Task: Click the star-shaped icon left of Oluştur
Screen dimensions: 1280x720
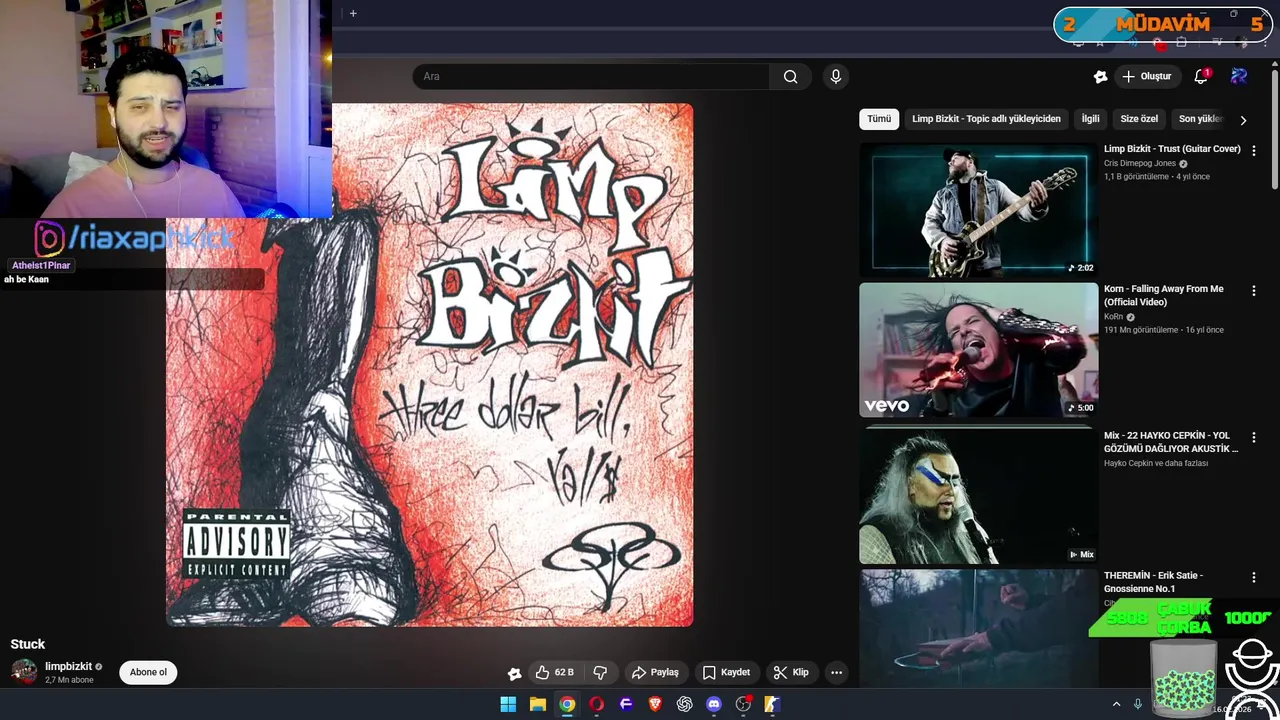Action: click(x=1100, y=77)
